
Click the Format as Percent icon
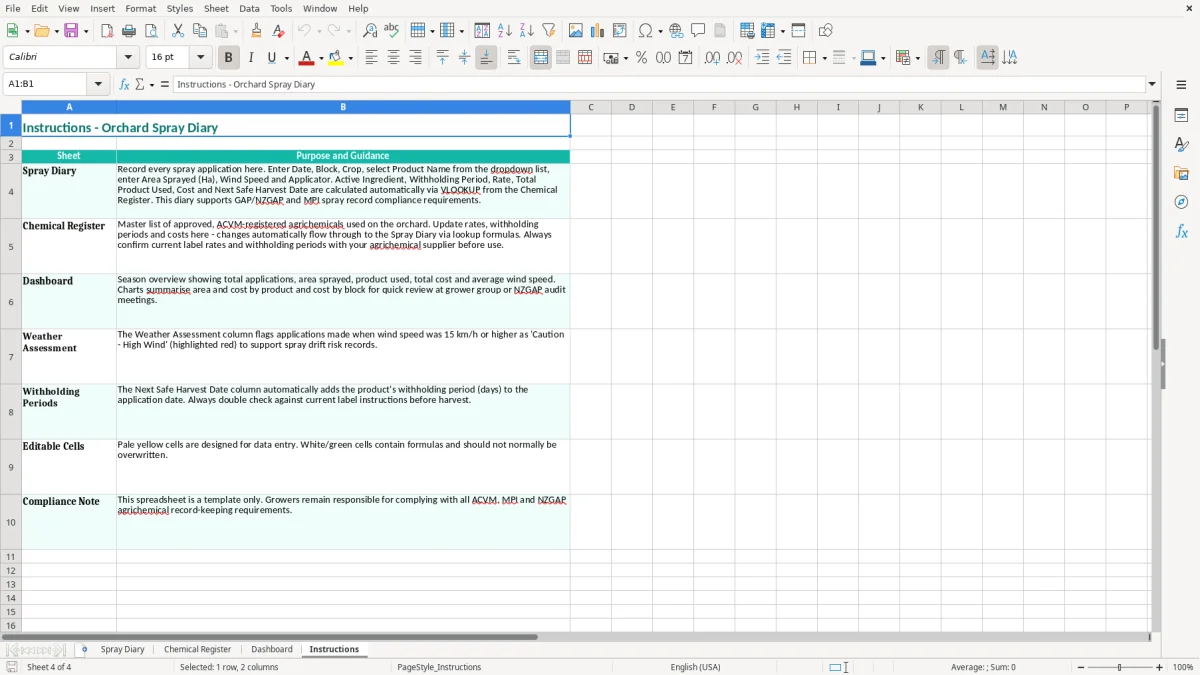coord(641,58)
